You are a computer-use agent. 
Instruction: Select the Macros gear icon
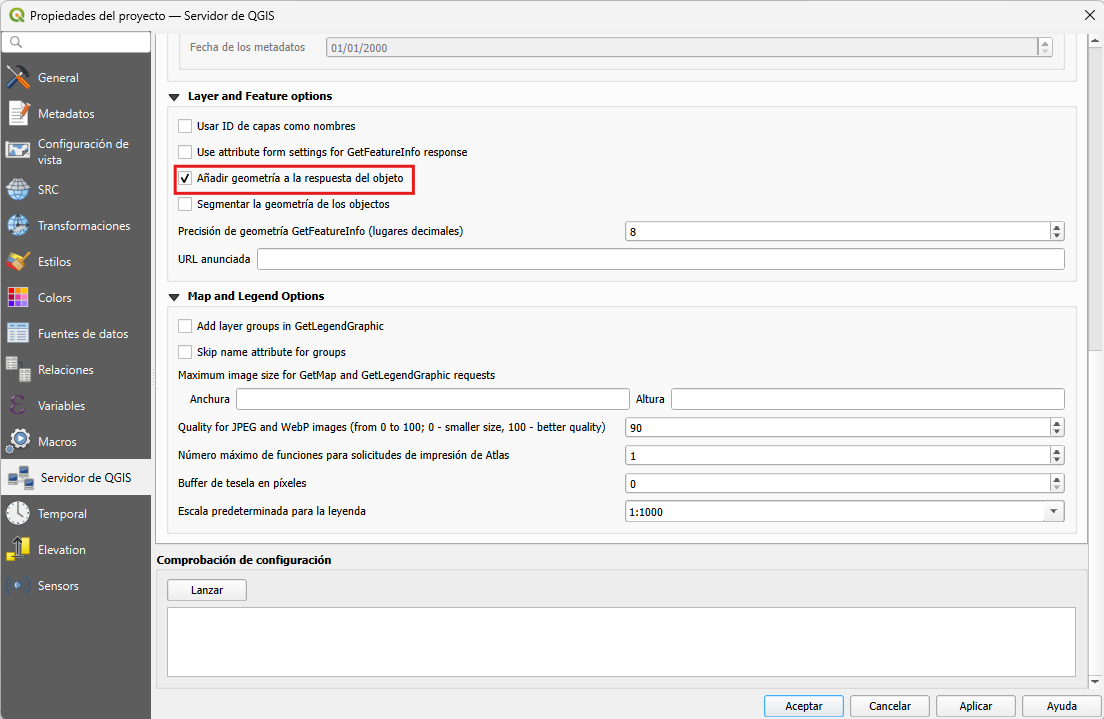18,442
